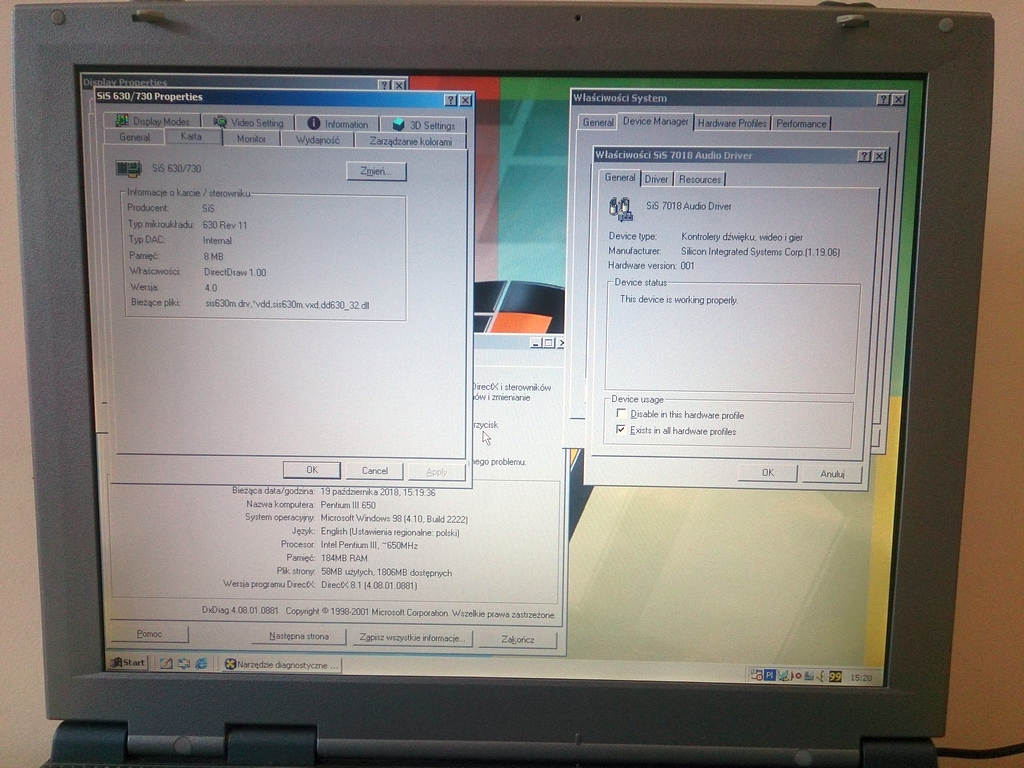Switch to the Wydajność tab

click(x=317, y=140)
